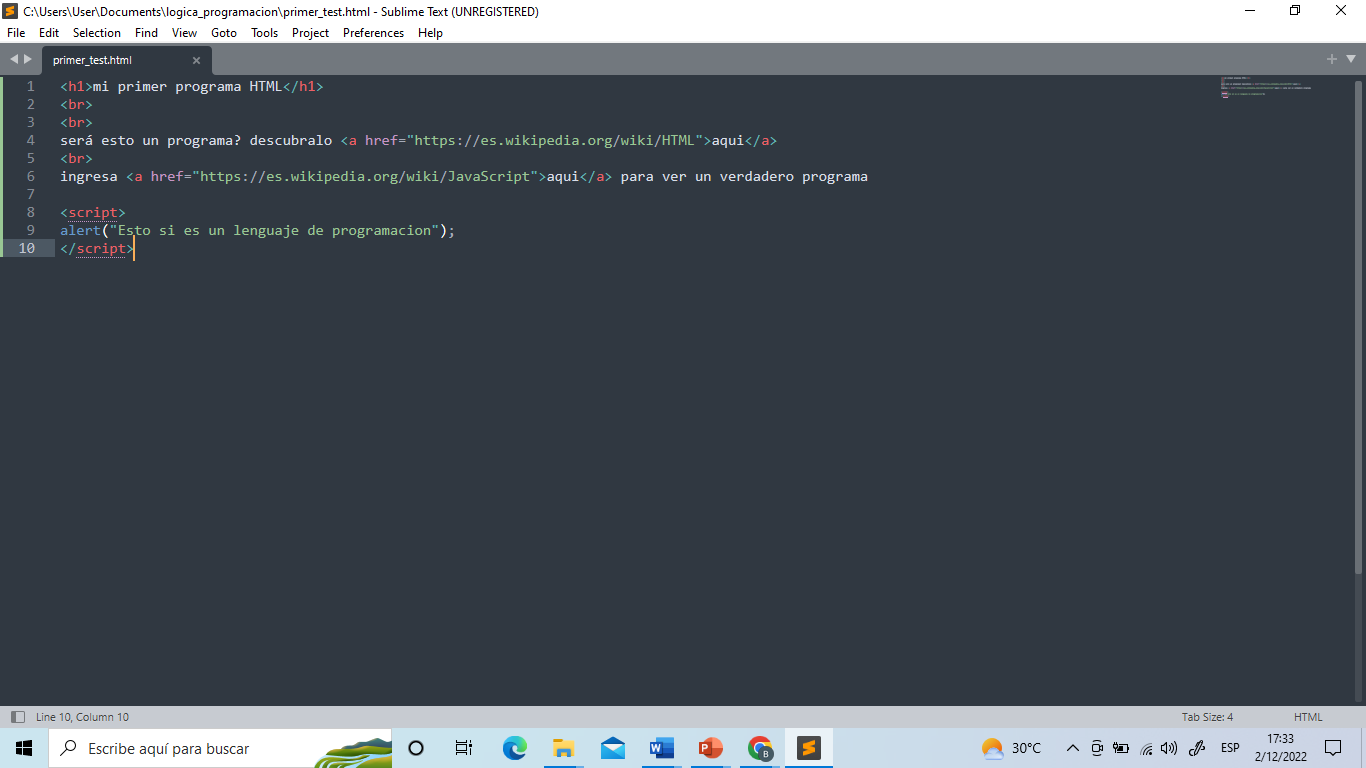1366x768 pixels.
Task: Click Meet Now camera tray icon
Action: pos(1097,748)
